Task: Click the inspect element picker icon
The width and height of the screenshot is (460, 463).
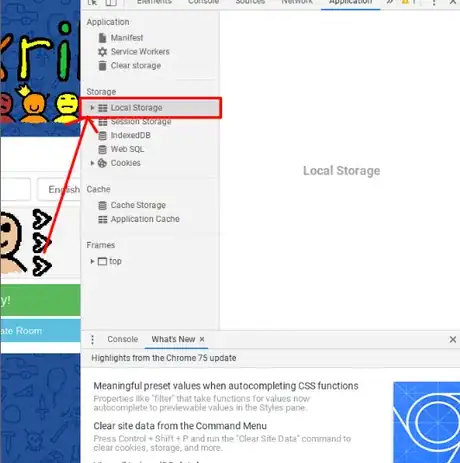Action: 93,3
